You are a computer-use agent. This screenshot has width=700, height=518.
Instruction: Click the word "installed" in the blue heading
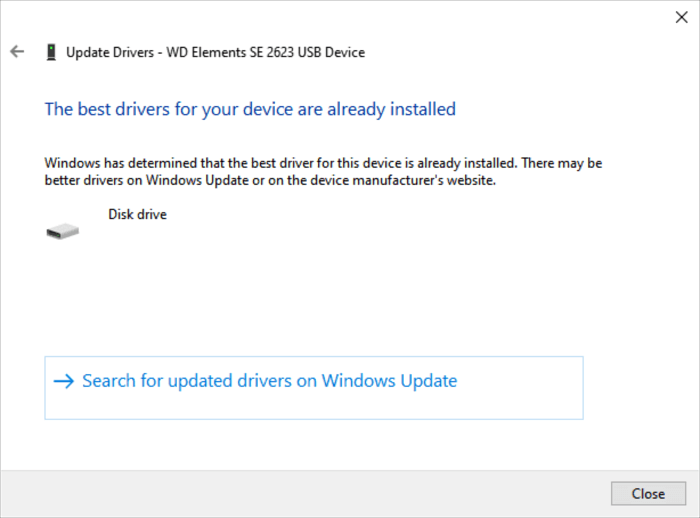point(420,109)
